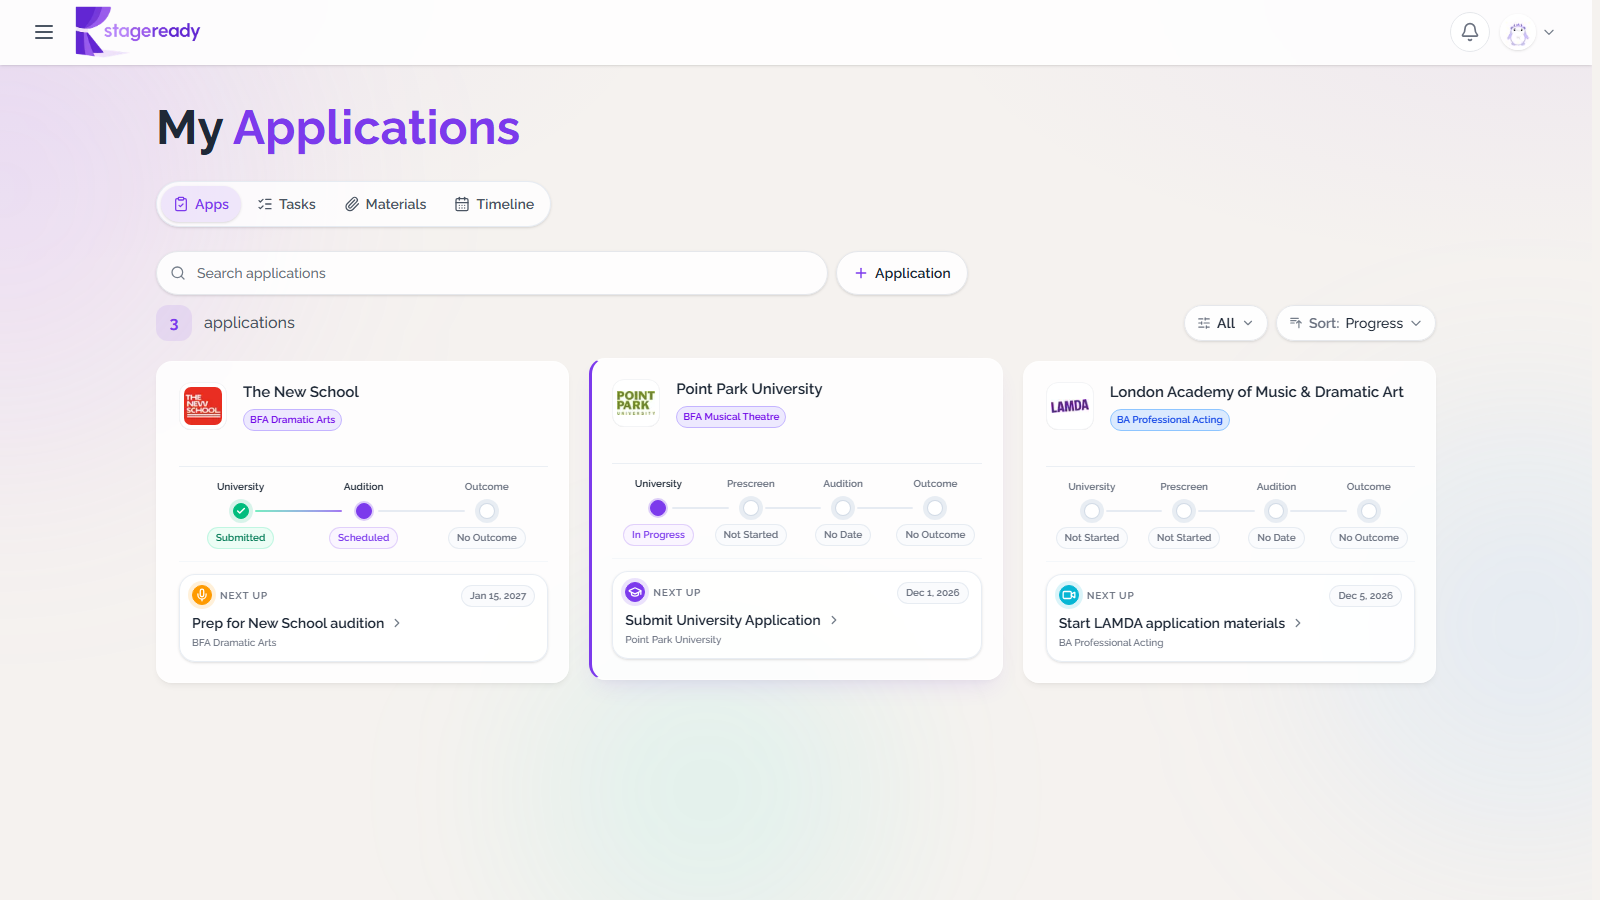Click New School University completed step checkmark
Viewport: 1600px width, 900px height.
[241, 511]
